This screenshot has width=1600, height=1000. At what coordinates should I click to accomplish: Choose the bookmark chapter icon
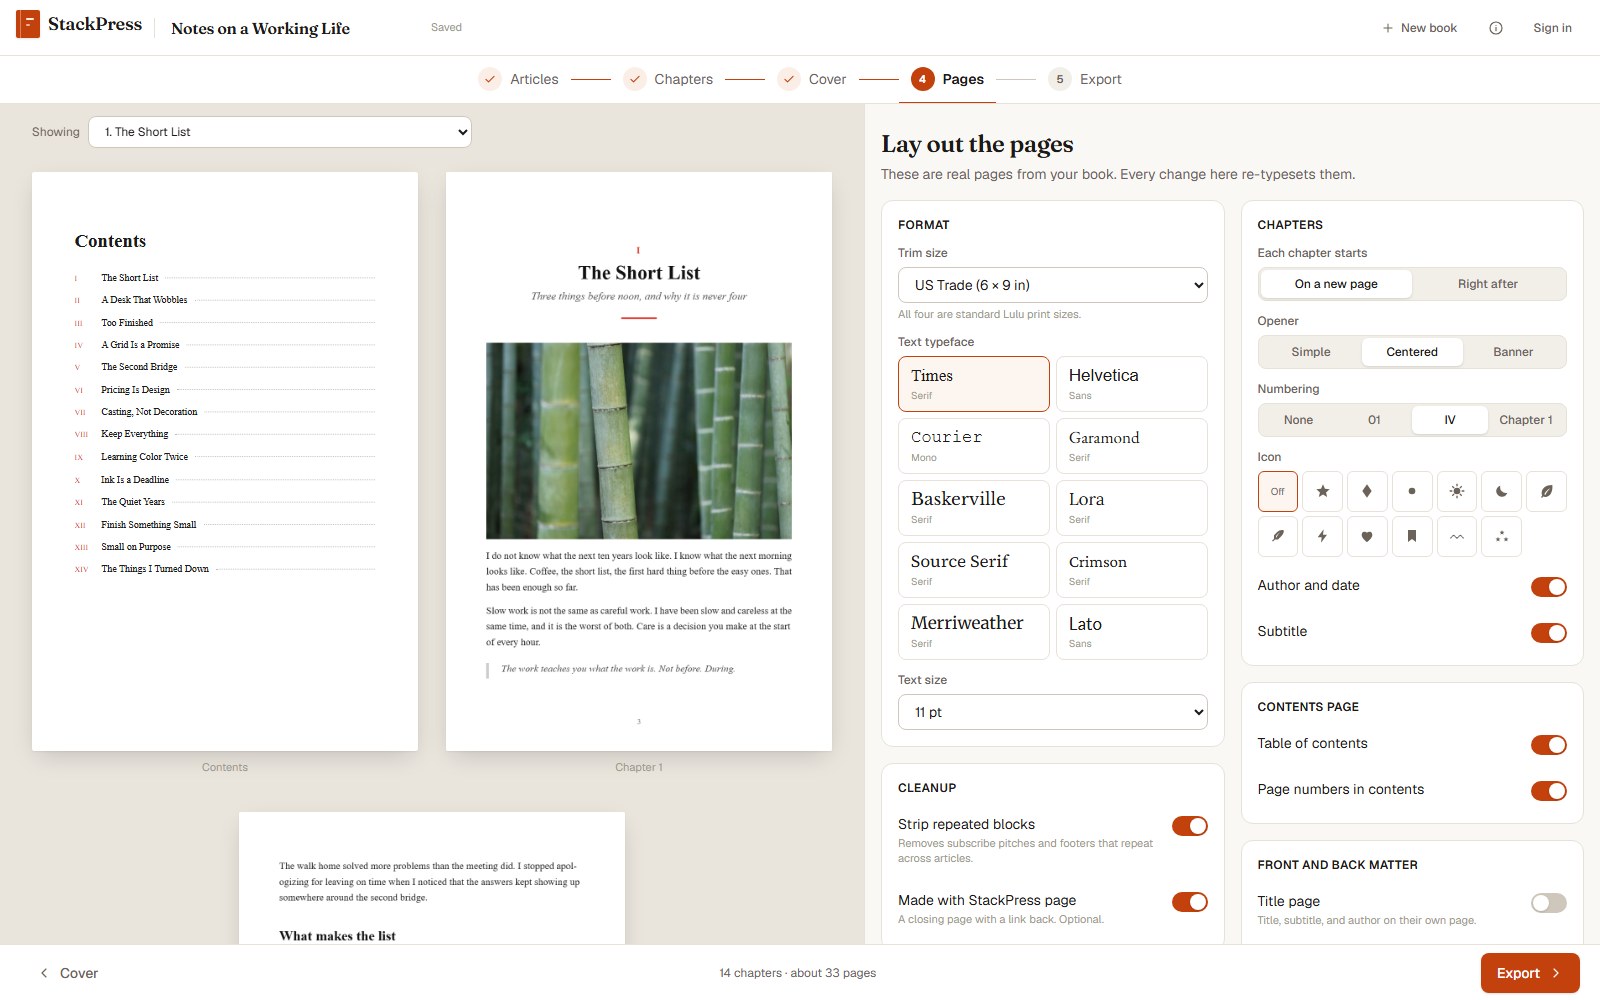(1412, 536)
